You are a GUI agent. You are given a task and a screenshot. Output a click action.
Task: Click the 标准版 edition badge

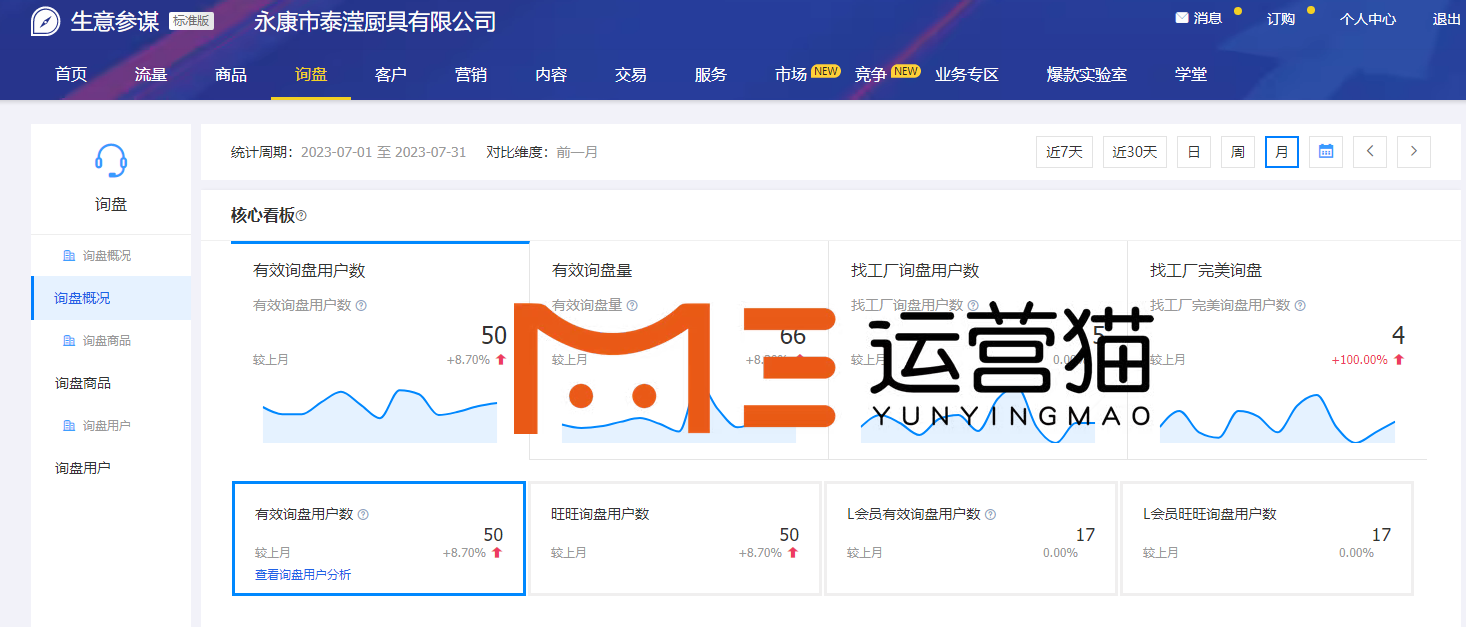point(191,21)
